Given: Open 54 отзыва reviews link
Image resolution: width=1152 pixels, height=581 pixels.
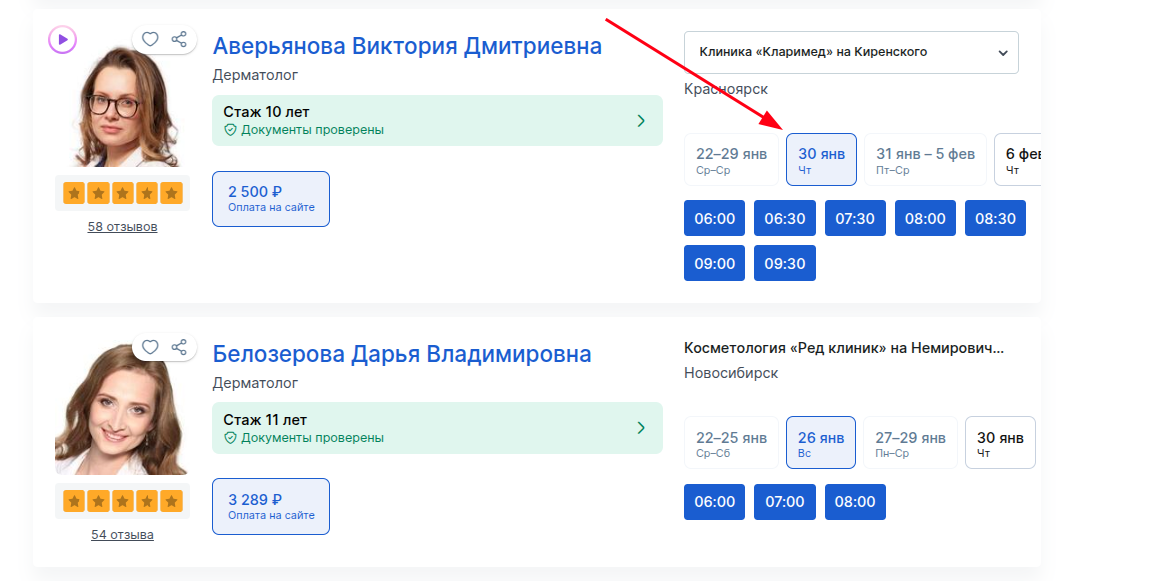Looking at the screenshot, I should pyautogui.click(x=123, y=535).
